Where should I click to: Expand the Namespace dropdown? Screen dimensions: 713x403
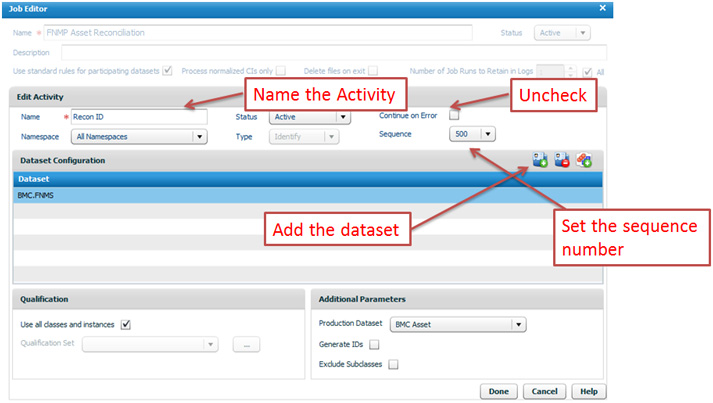click(x=200, y=137)
